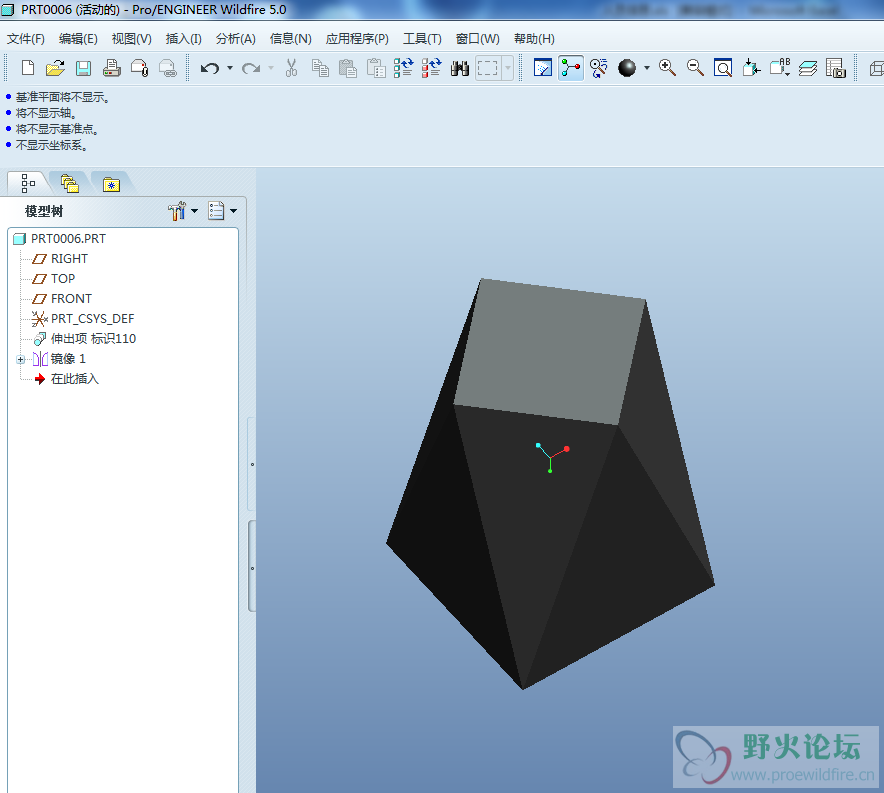Click the black sphere appearance gallery icon

627,68
